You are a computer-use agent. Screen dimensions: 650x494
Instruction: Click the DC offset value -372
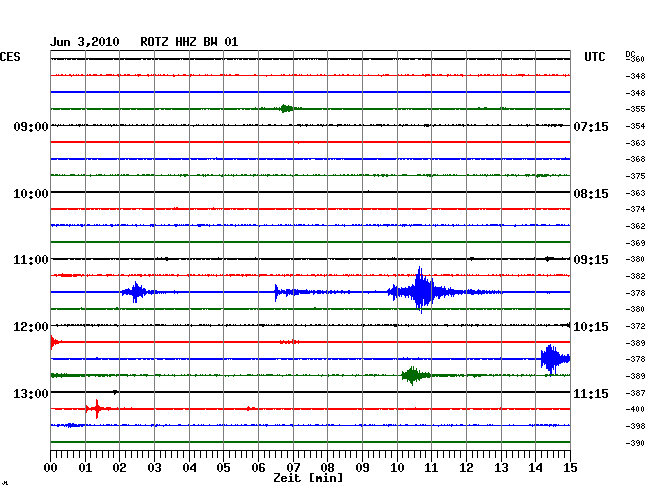pos(635,326)
